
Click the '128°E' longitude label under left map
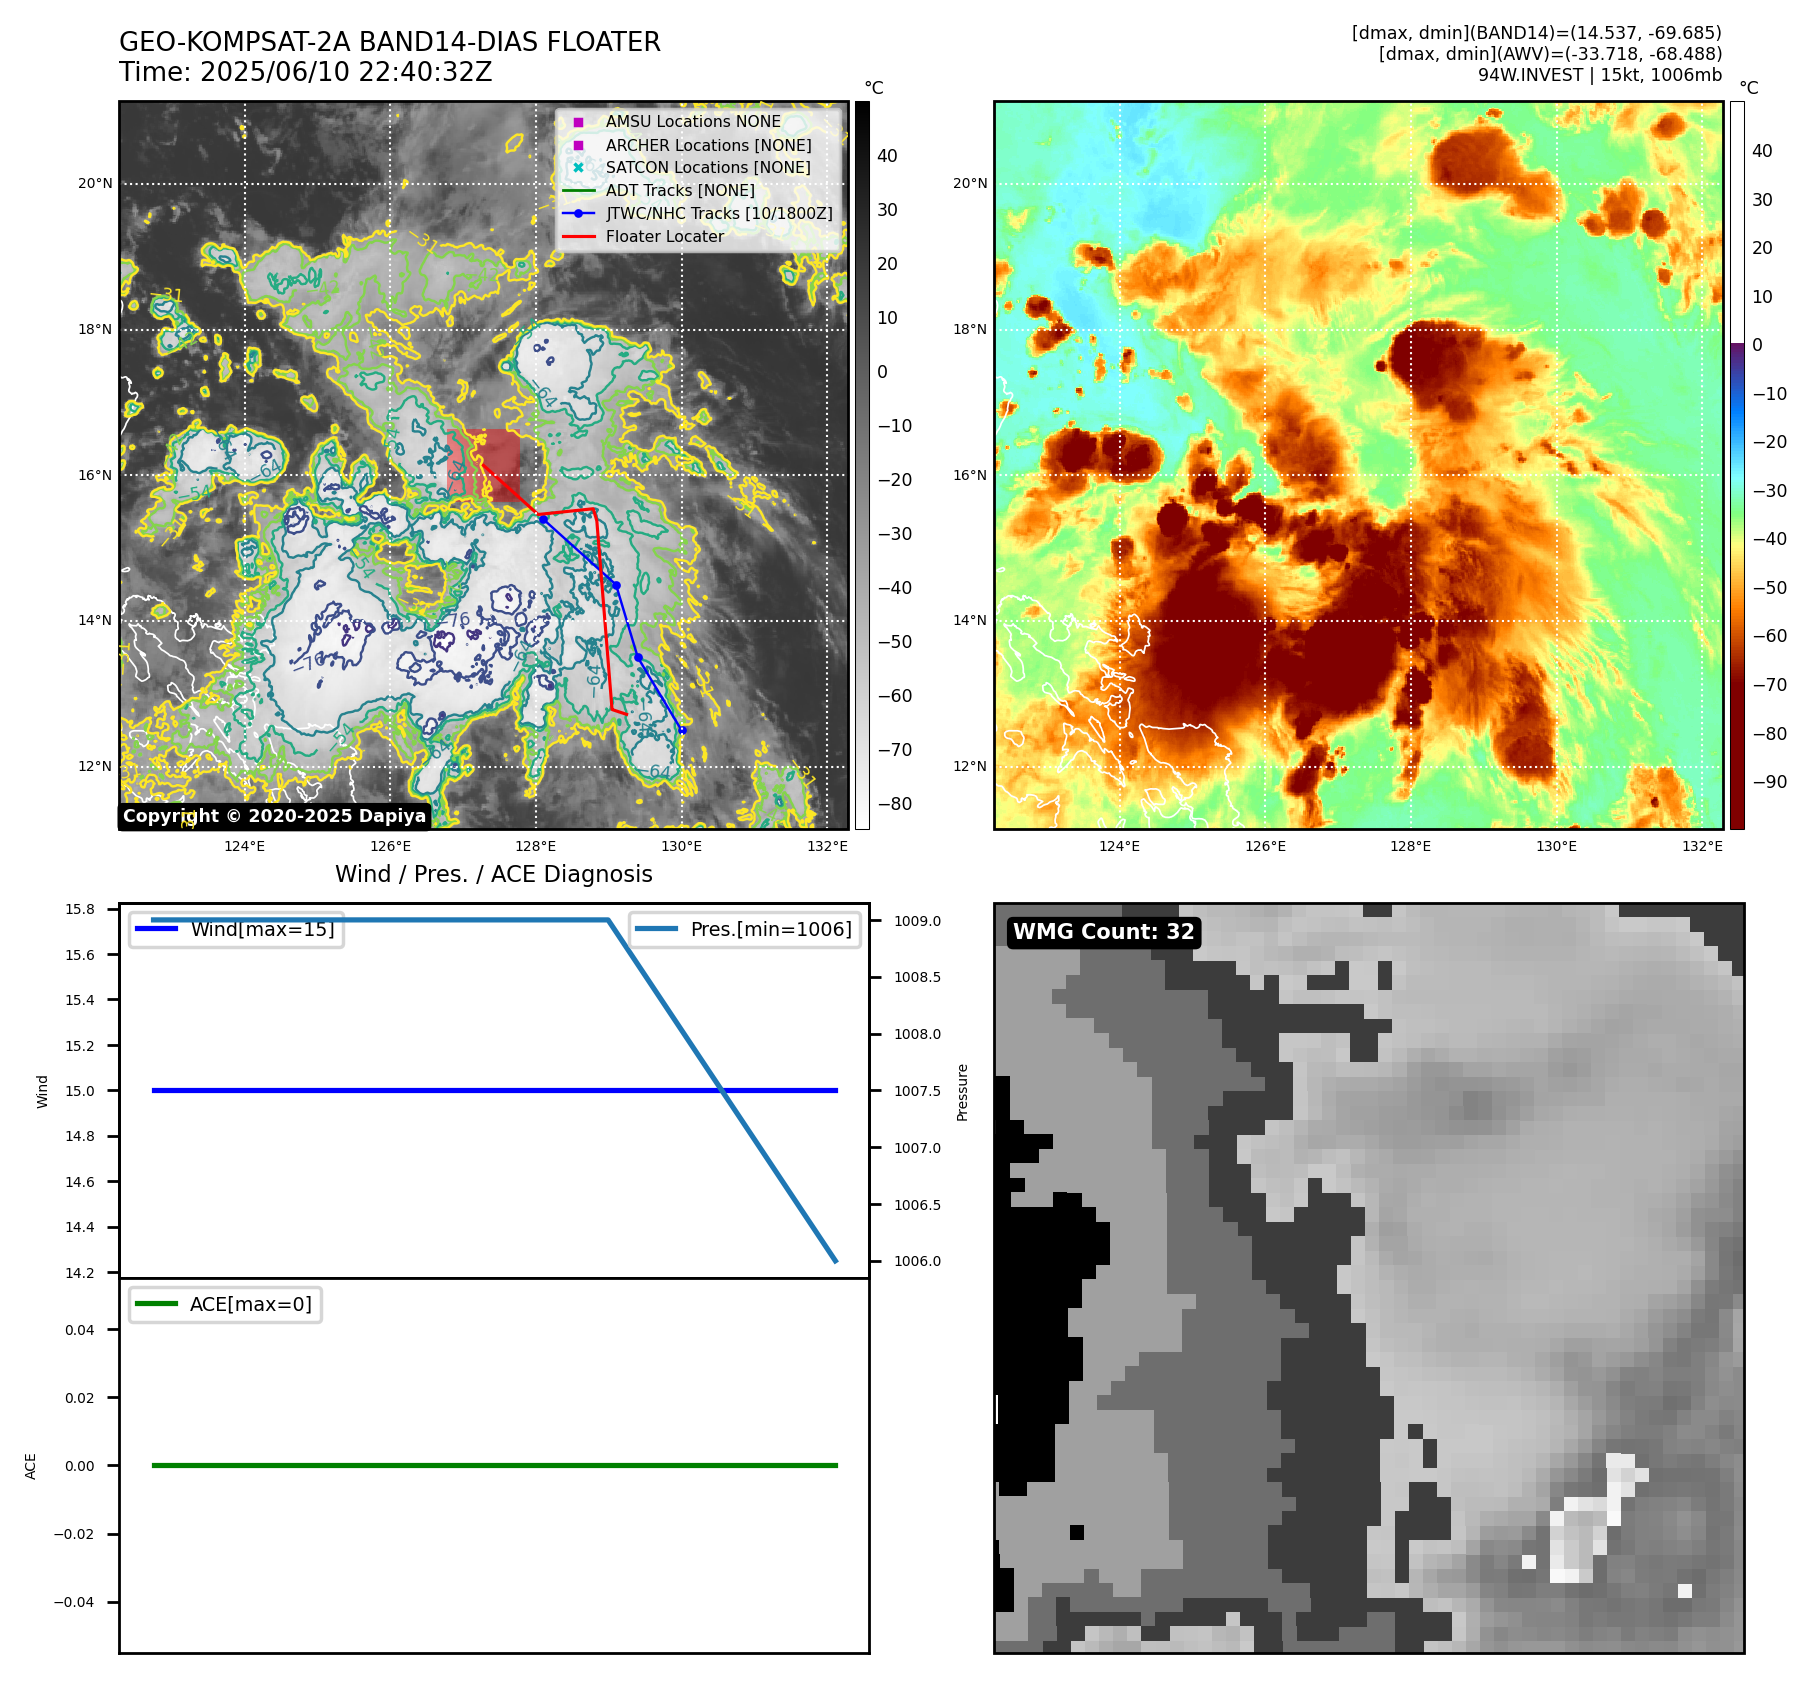click(536, 846)
